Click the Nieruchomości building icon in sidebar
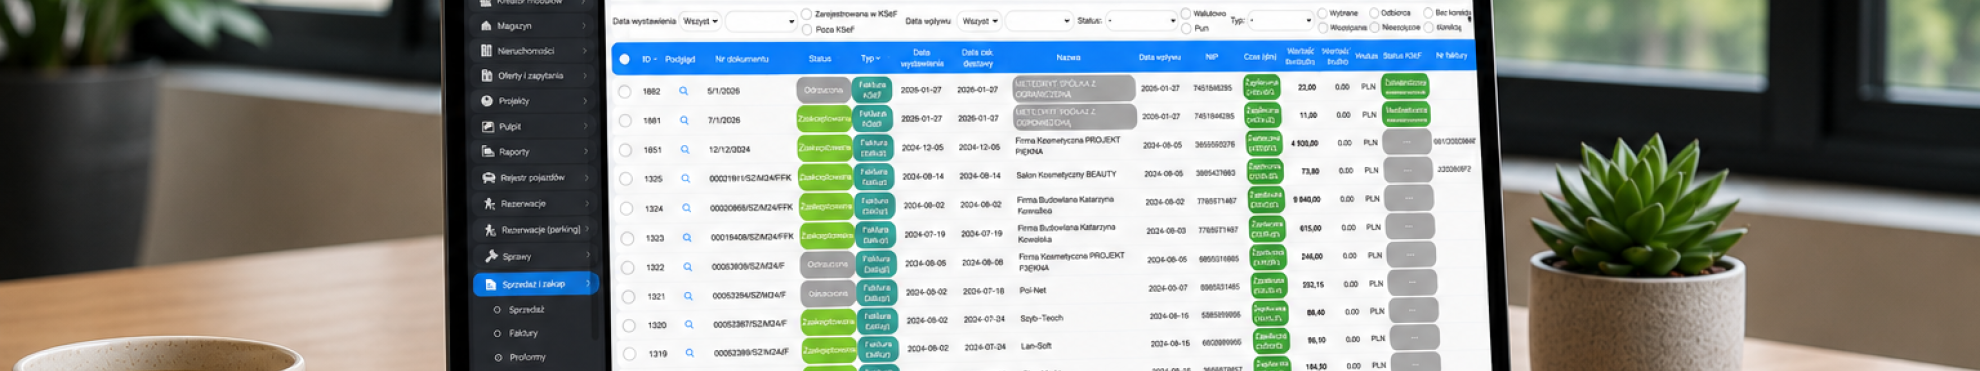The width and height of the screenshot is (1980, 371). coord(486,51)
